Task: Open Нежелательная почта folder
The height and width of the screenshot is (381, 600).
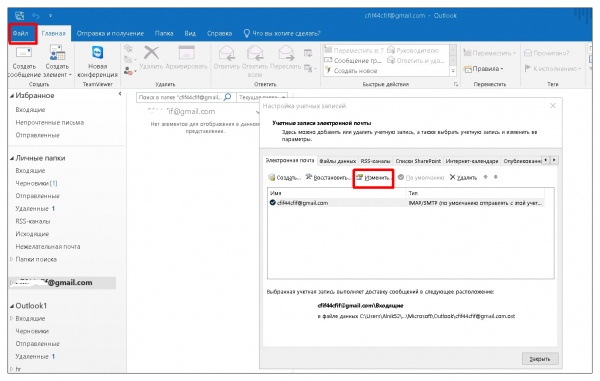Action: (48, 247)
